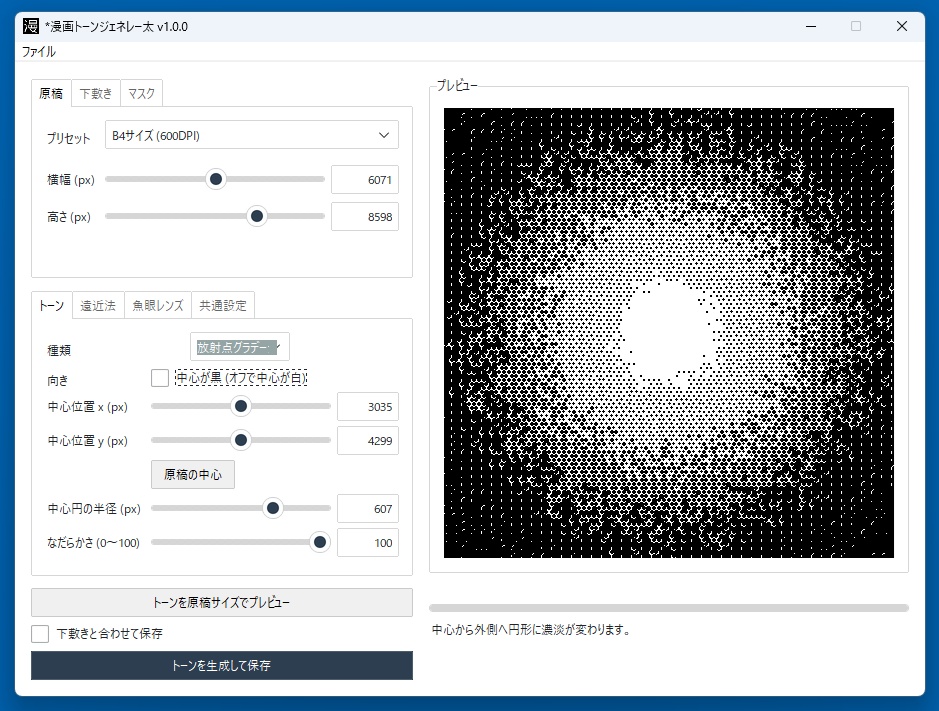Open the 共通設定 tab

point(223,305)
